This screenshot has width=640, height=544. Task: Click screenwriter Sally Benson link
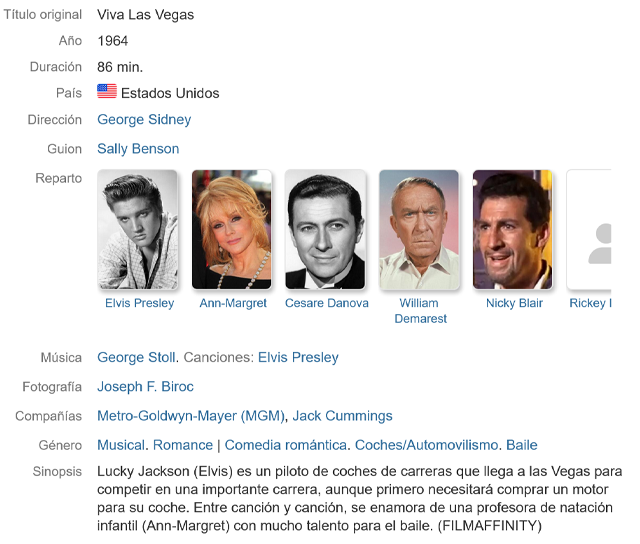click(138, 149)
